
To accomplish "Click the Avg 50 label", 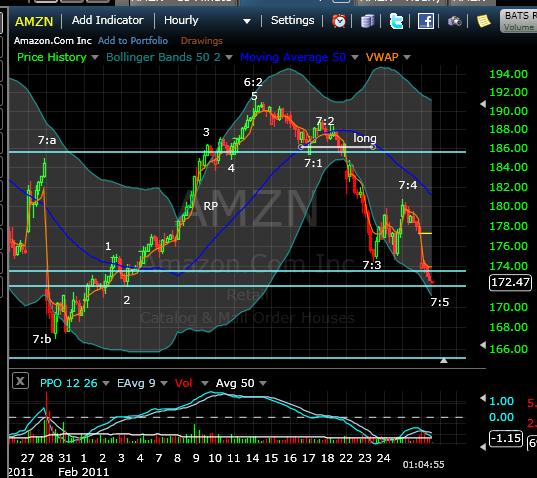I will 235,383.
